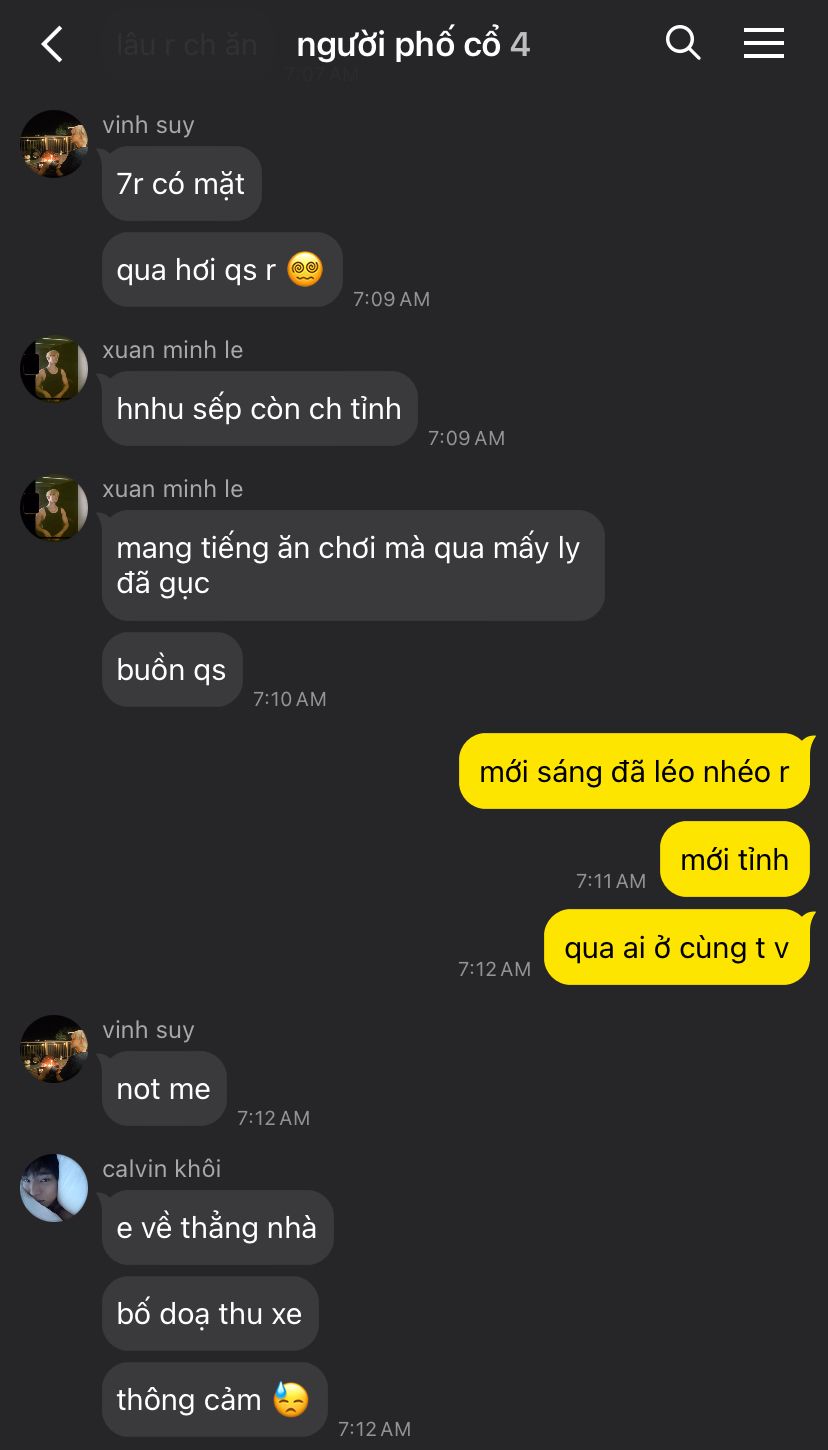Tap xuan minh le's avatar beside 'hnhu sếp'
The height and width of the screenshot is (1450, 828).
point(54,369)
